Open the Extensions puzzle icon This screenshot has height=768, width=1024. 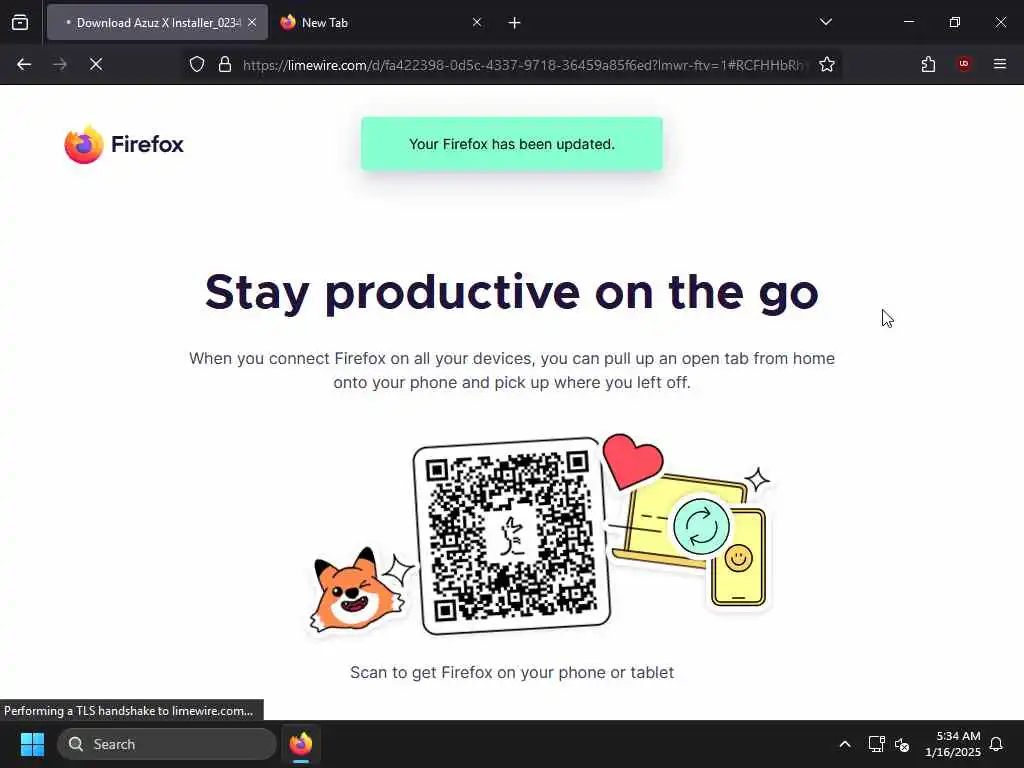click(x=928, y=64)
